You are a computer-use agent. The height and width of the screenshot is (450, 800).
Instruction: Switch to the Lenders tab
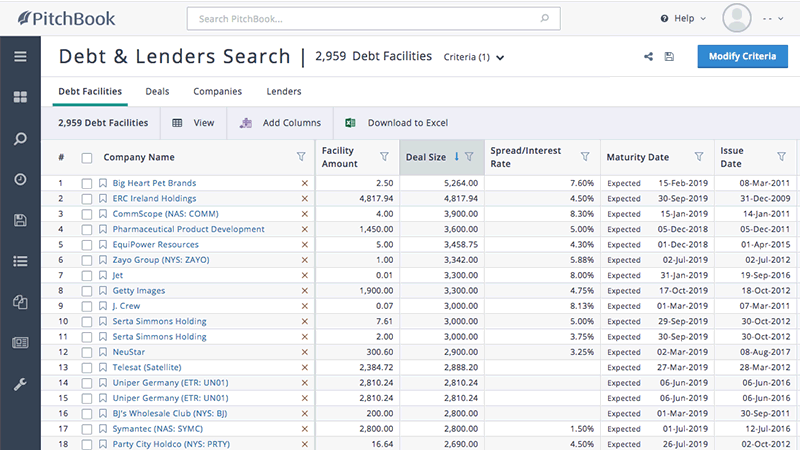pos(284,91)
